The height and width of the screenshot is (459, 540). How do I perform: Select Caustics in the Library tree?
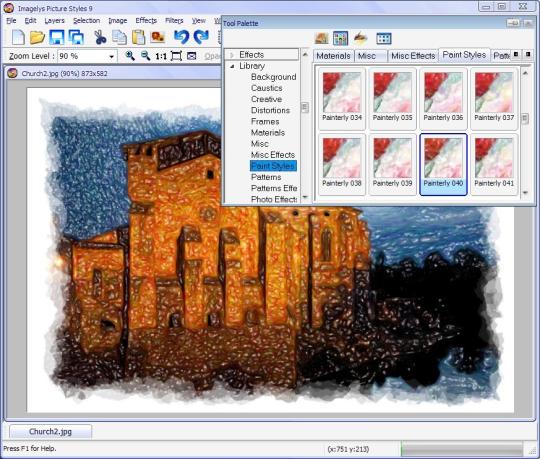(267, 88)
